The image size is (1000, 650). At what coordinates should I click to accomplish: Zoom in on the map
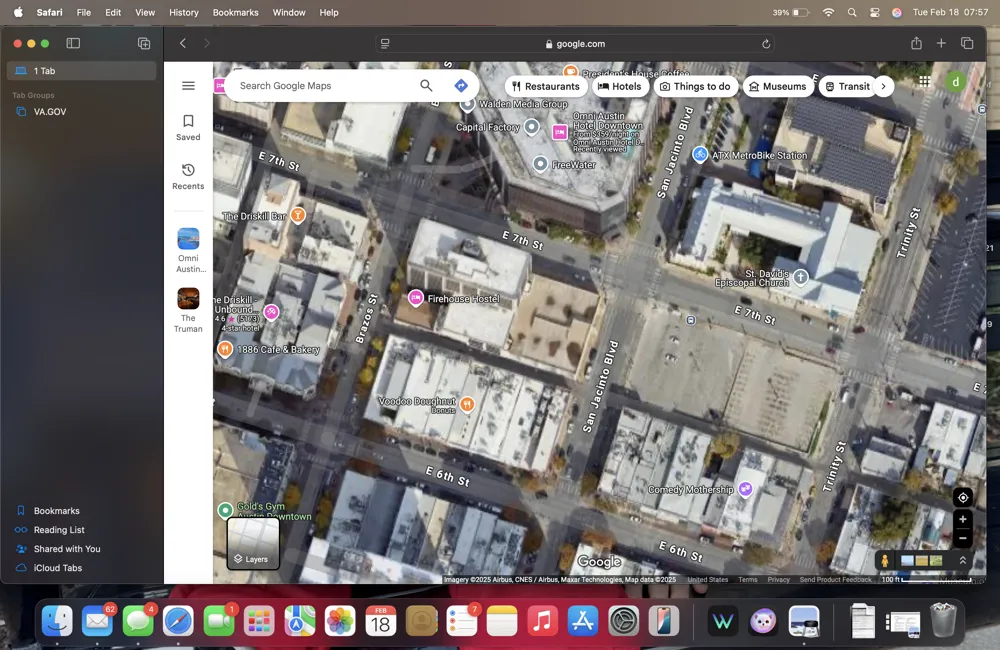click(962, 519)
